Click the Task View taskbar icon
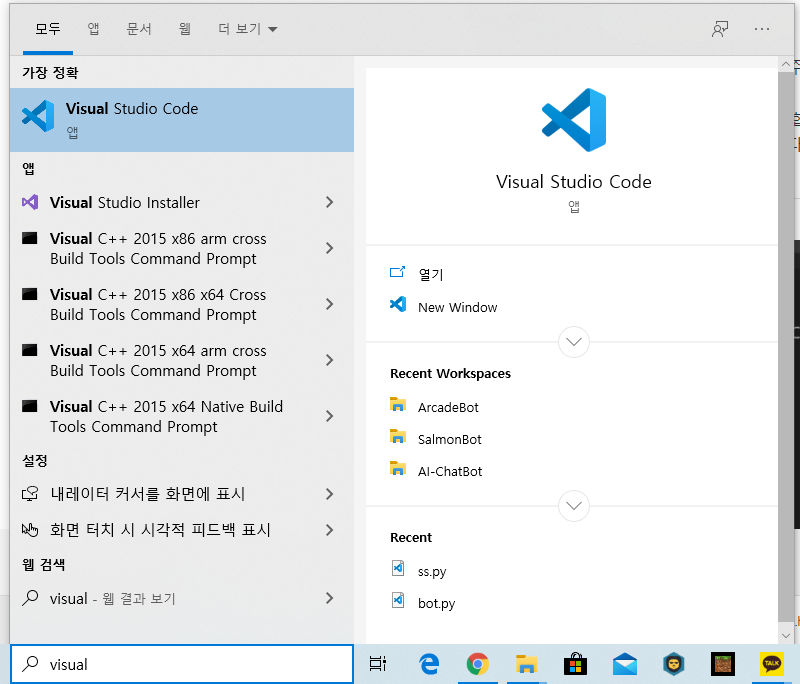 pos(378,664)
